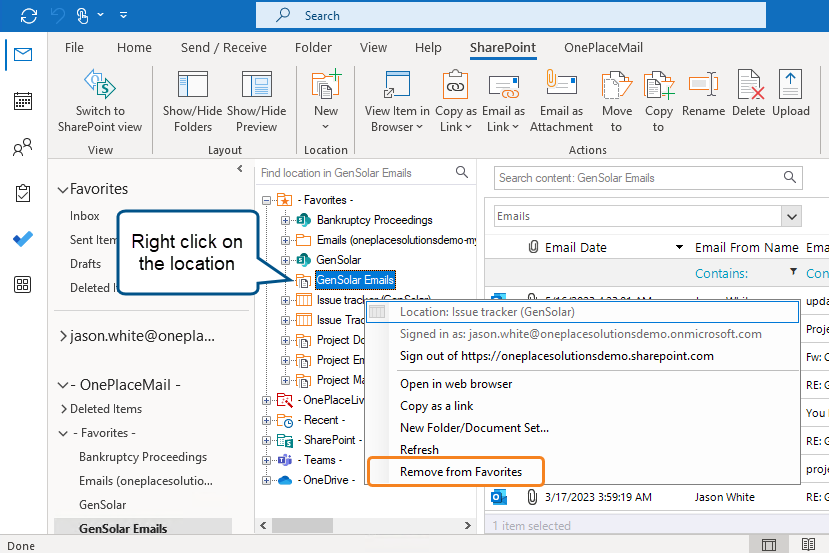
Task: Collapse the - OnePlaceMail - folder group
Action: 62,385
